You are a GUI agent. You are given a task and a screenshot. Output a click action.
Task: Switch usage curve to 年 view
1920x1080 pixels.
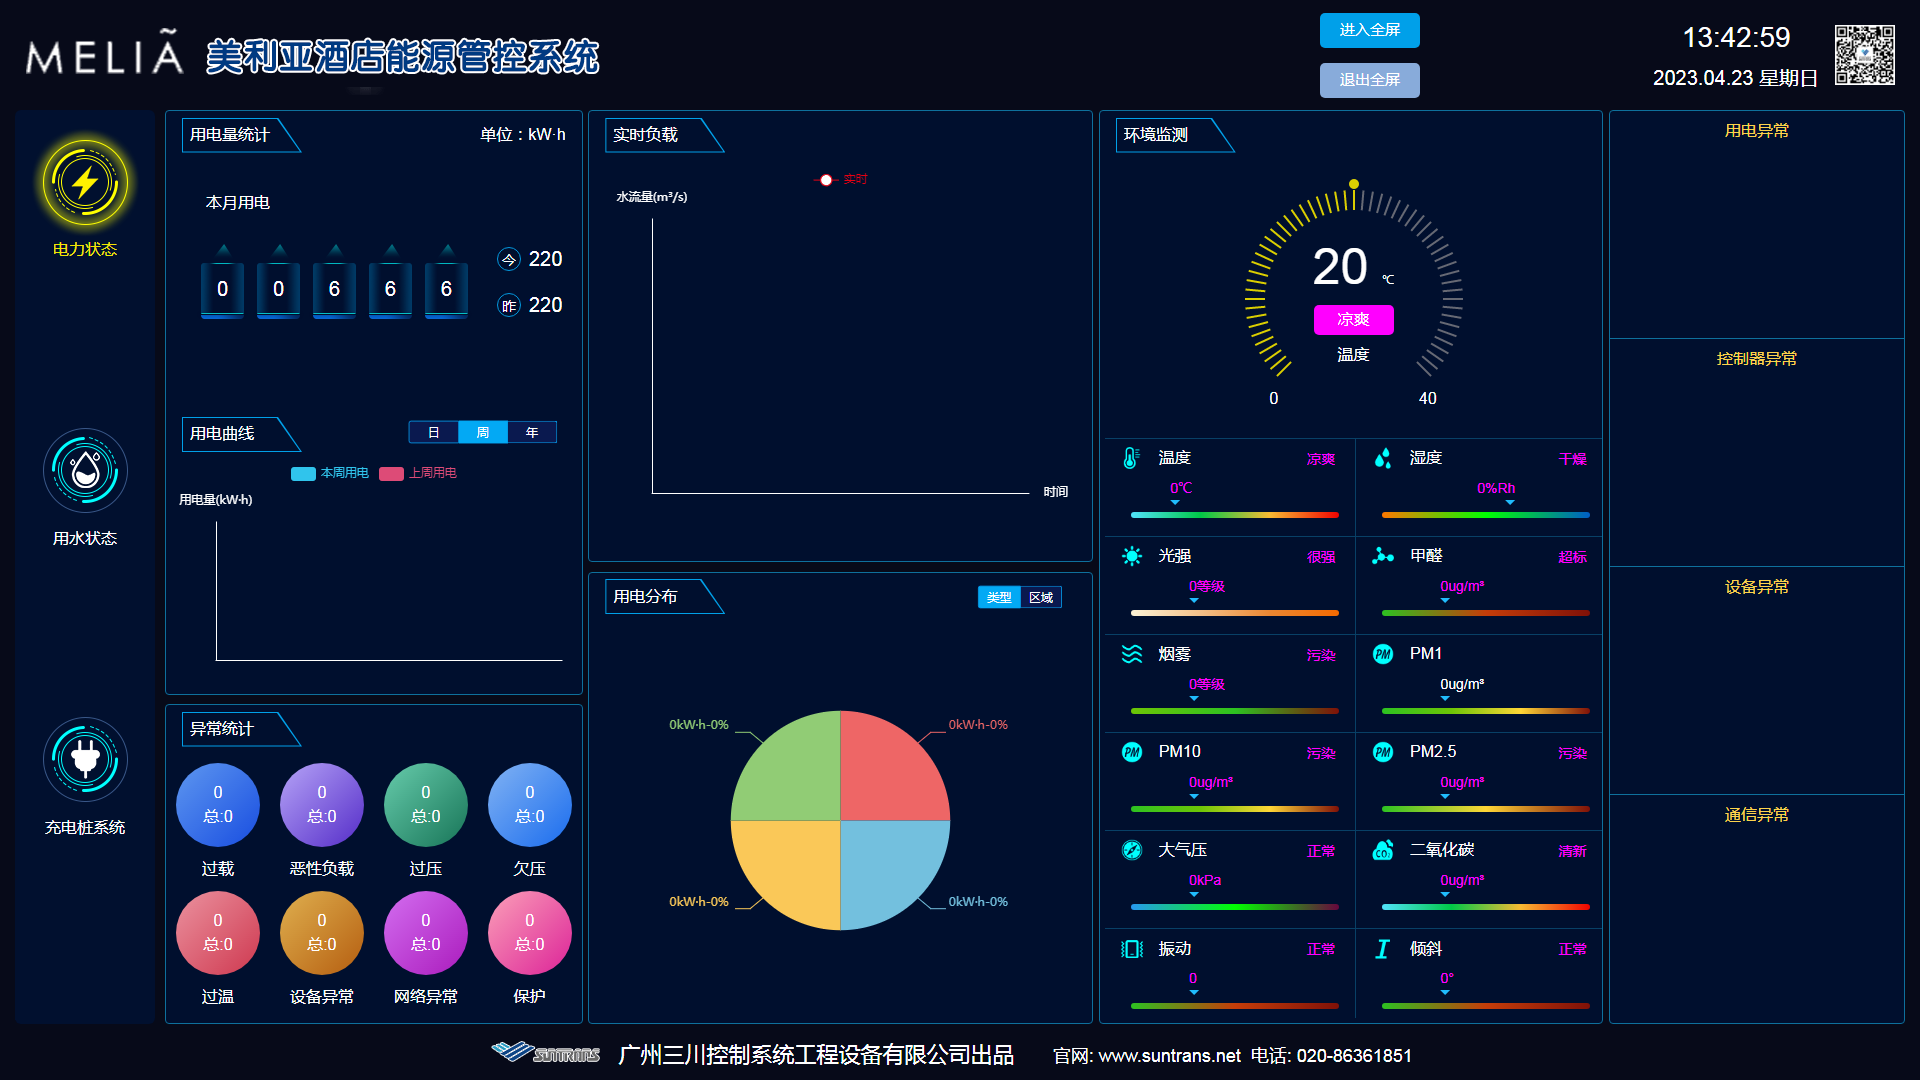[532, 432]
